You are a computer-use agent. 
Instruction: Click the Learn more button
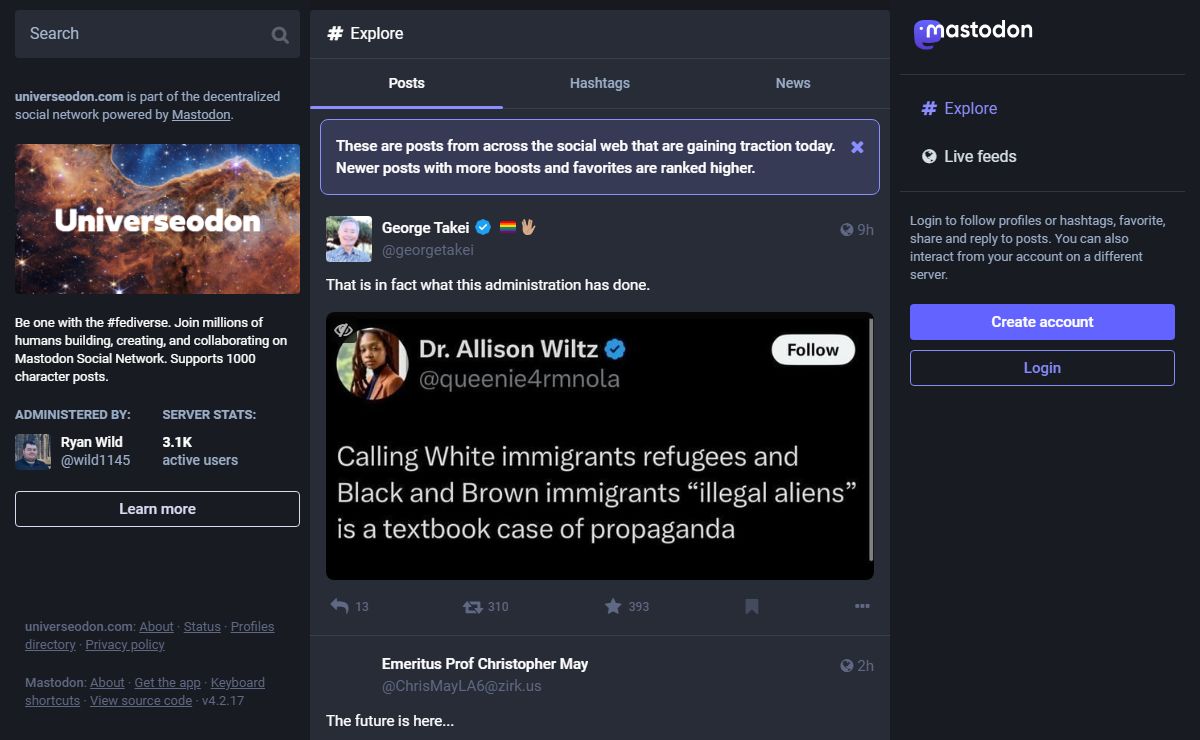tap(157, 509)
